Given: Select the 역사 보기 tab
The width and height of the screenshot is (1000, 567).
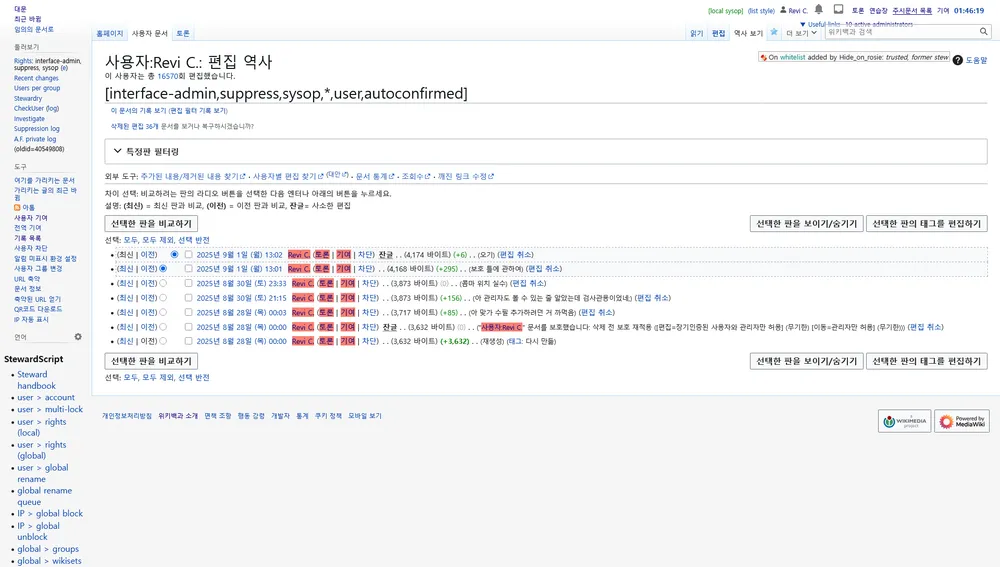Looking at the screenshot, I should click(748, 33).
